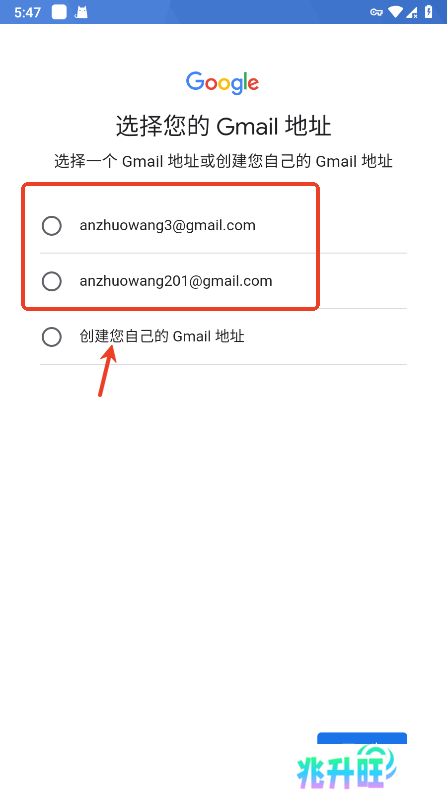This screenshot has height=794, width=447.
Task: Click the 选择您的 Gmail 地址 heading
Action: point(223,126)
